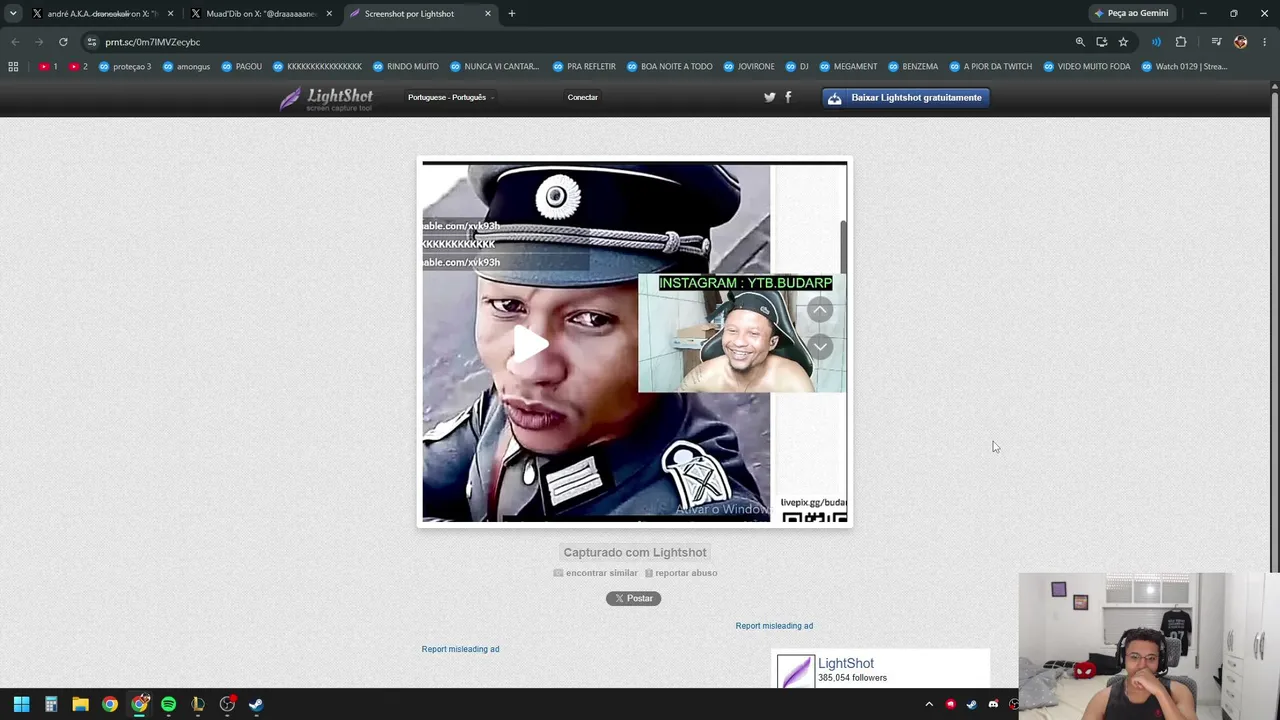Open the YouTube bookmark labeled 2
The image size is (1280, 720).
pyautogui.click(x=78, y=67)
